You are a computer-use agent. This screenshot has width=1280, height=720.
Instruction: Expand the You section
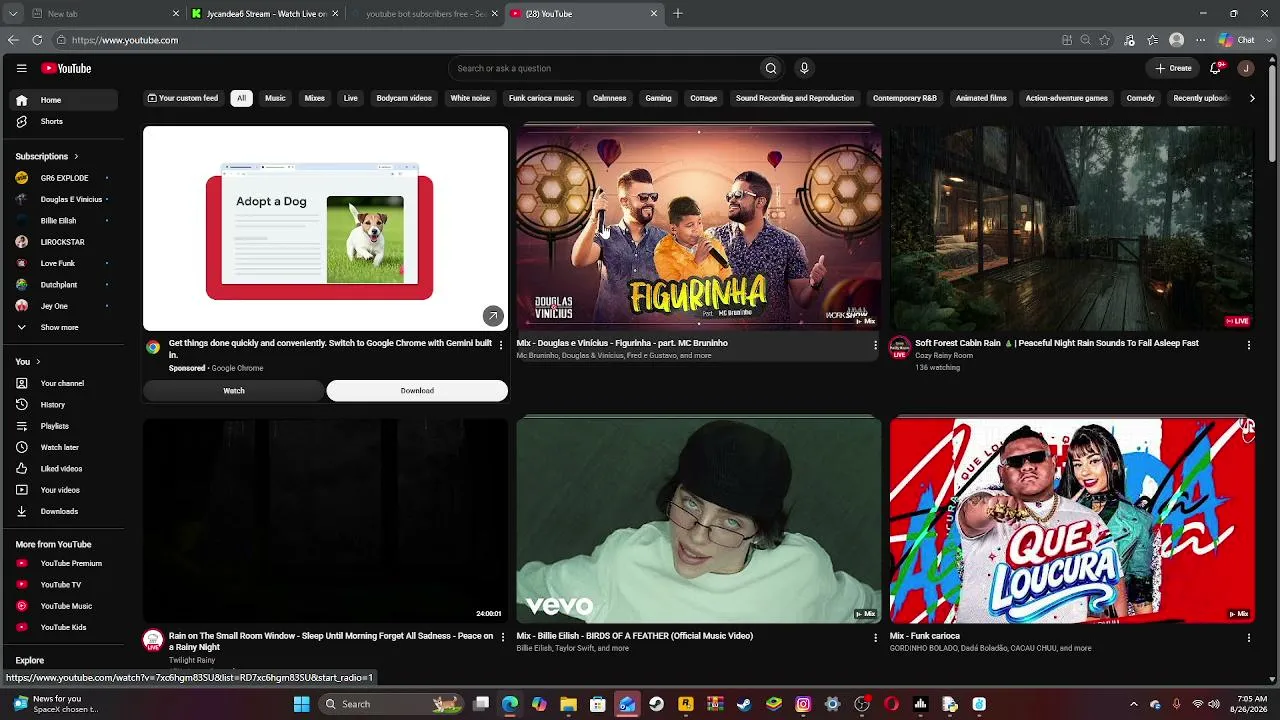coord(28,361)
